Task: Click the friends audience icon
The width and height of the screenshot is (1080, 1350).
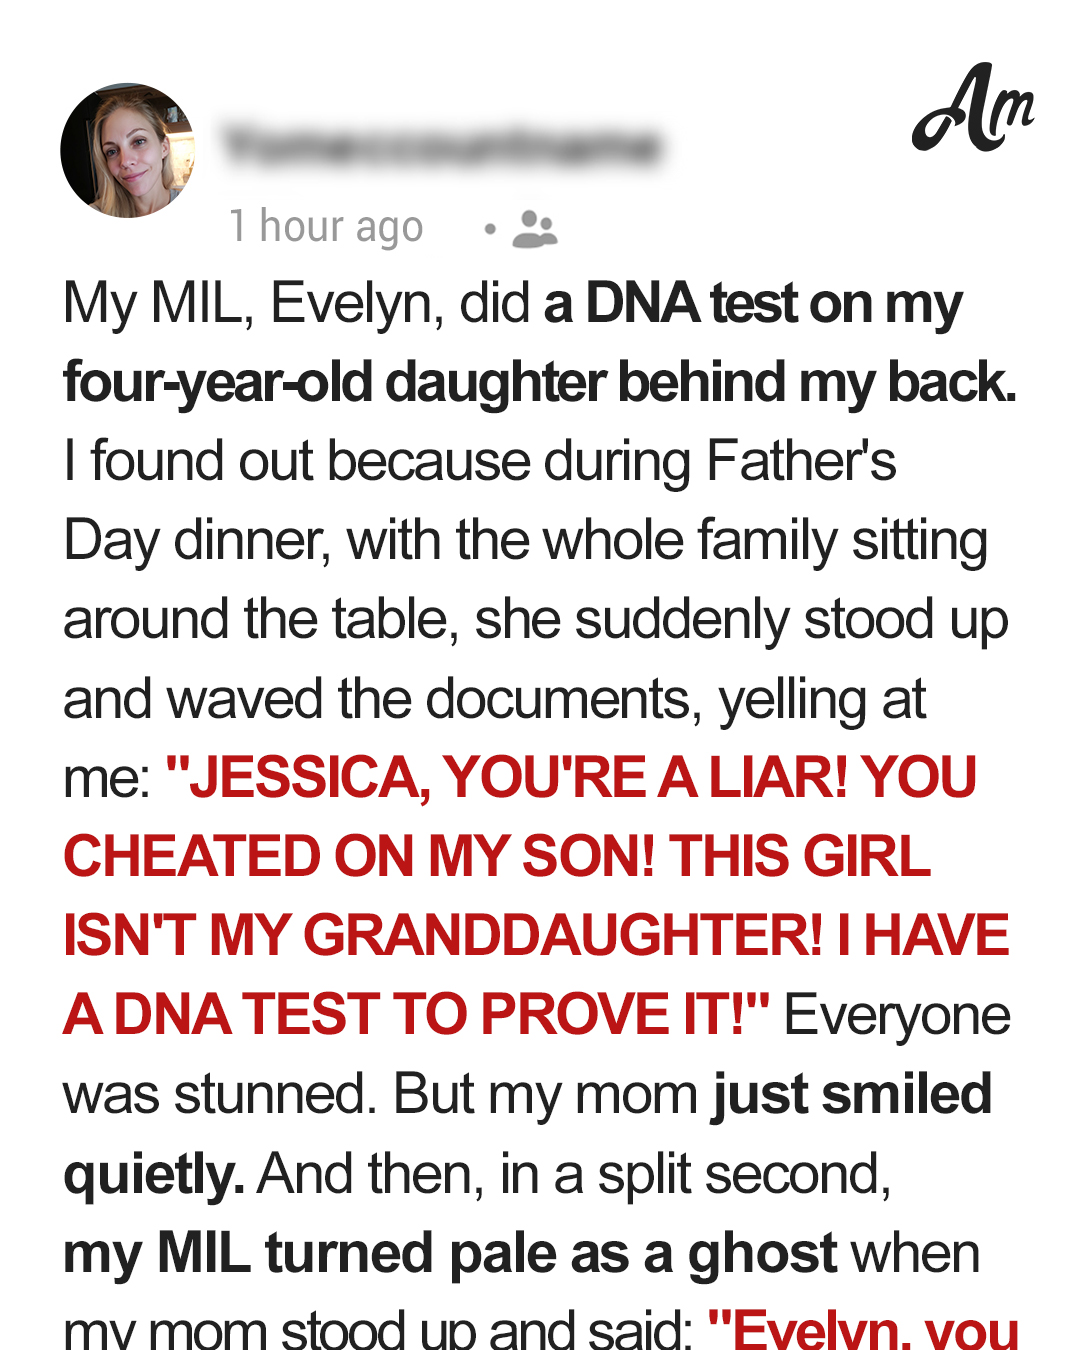Action: (x=535, y=229)
